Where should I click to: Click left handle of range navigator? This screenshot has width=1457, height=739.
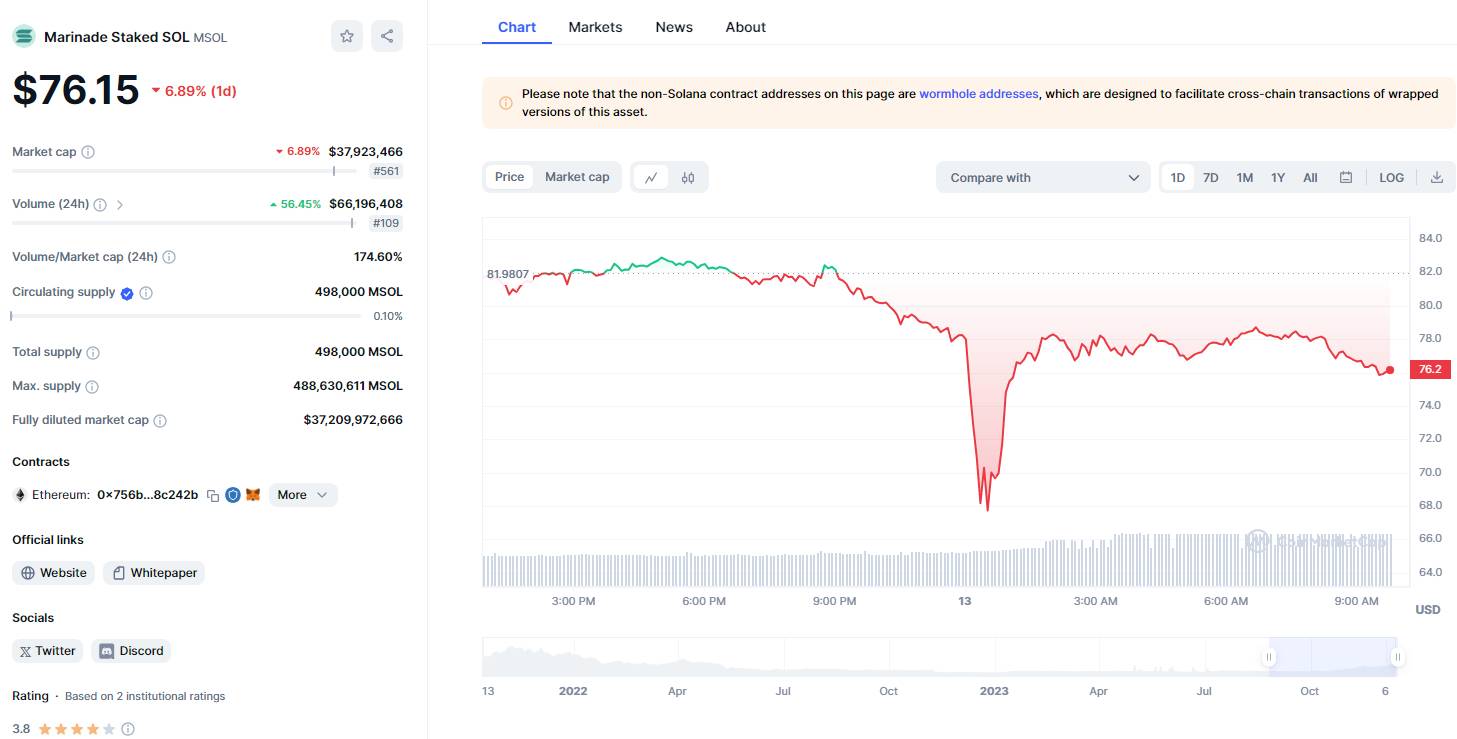click(x=1269, y=657)
